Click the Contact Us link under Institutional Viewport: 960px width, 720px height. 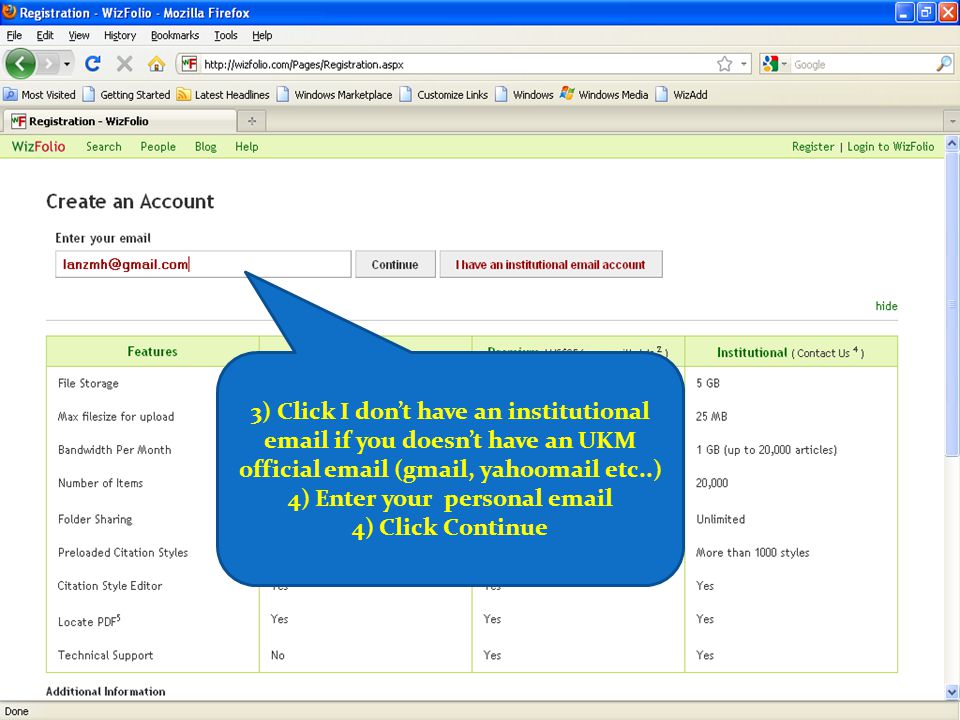(823, 353)
